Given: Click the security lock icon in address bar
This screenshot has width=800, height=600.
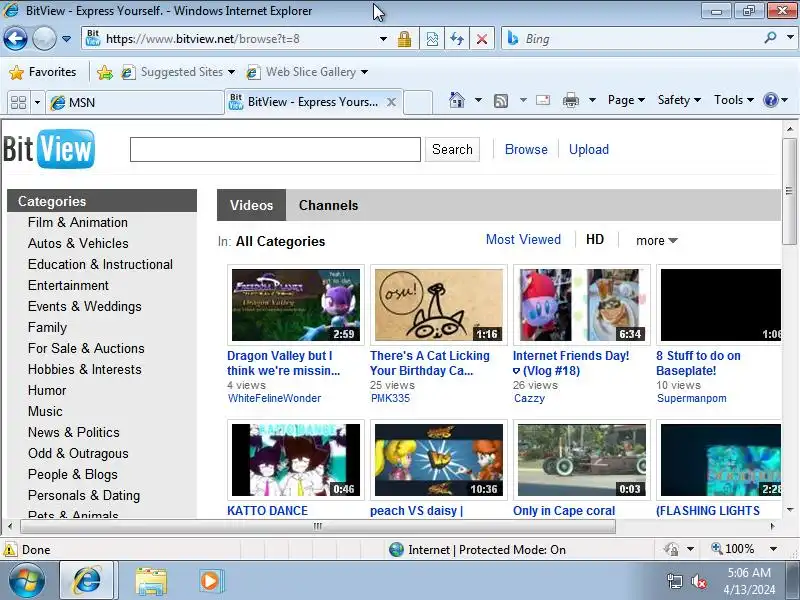Looking at the screenshot, I should [404, 39].
